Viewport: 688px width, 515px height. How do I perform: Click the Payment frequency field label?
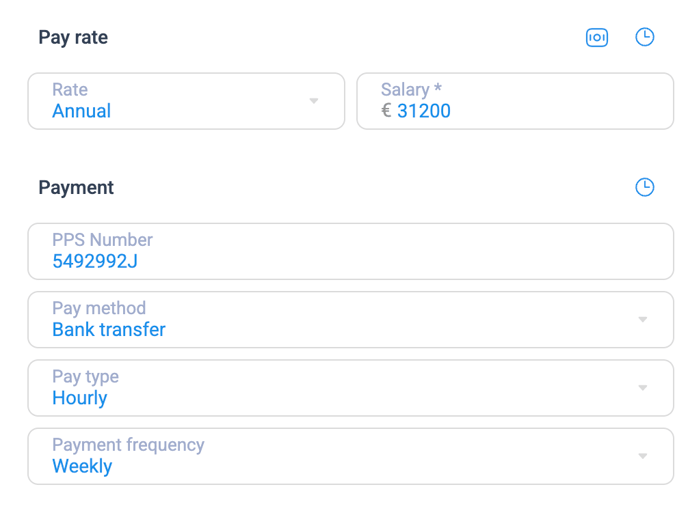click(128, 445)
